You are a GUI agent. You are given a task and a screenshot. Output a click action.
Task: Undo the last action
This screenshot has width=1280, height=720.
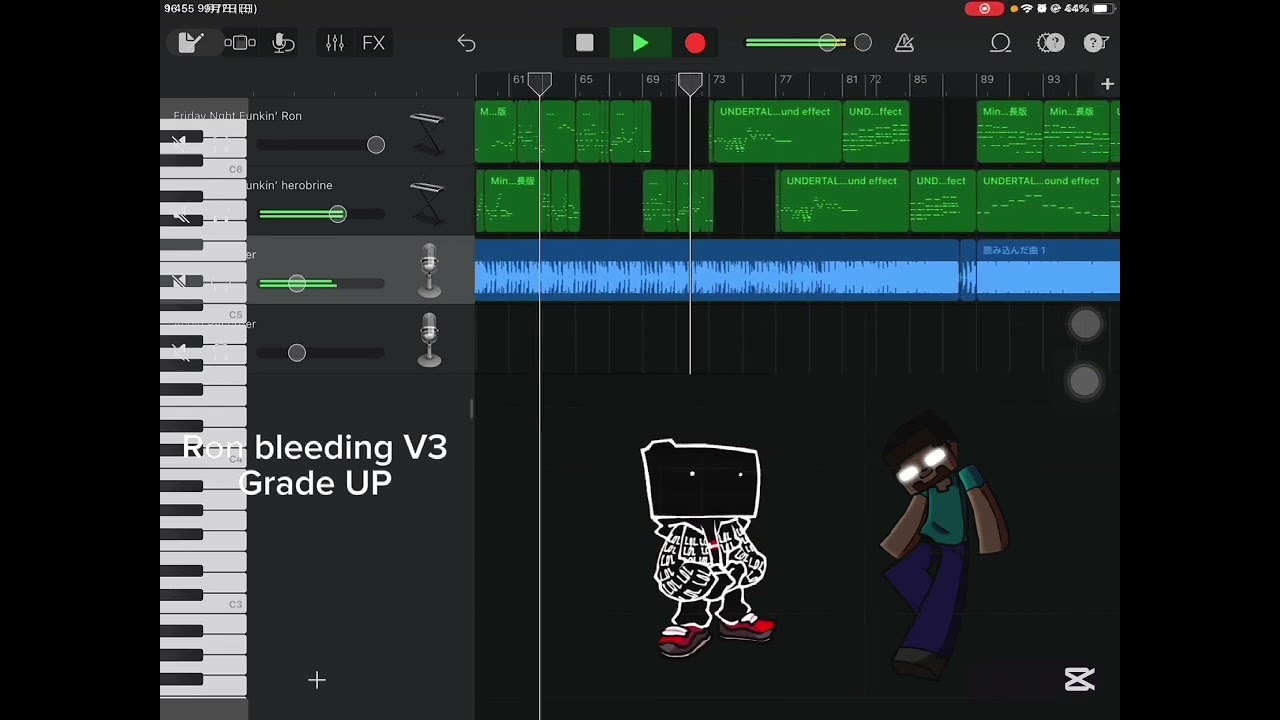point(466,43)
